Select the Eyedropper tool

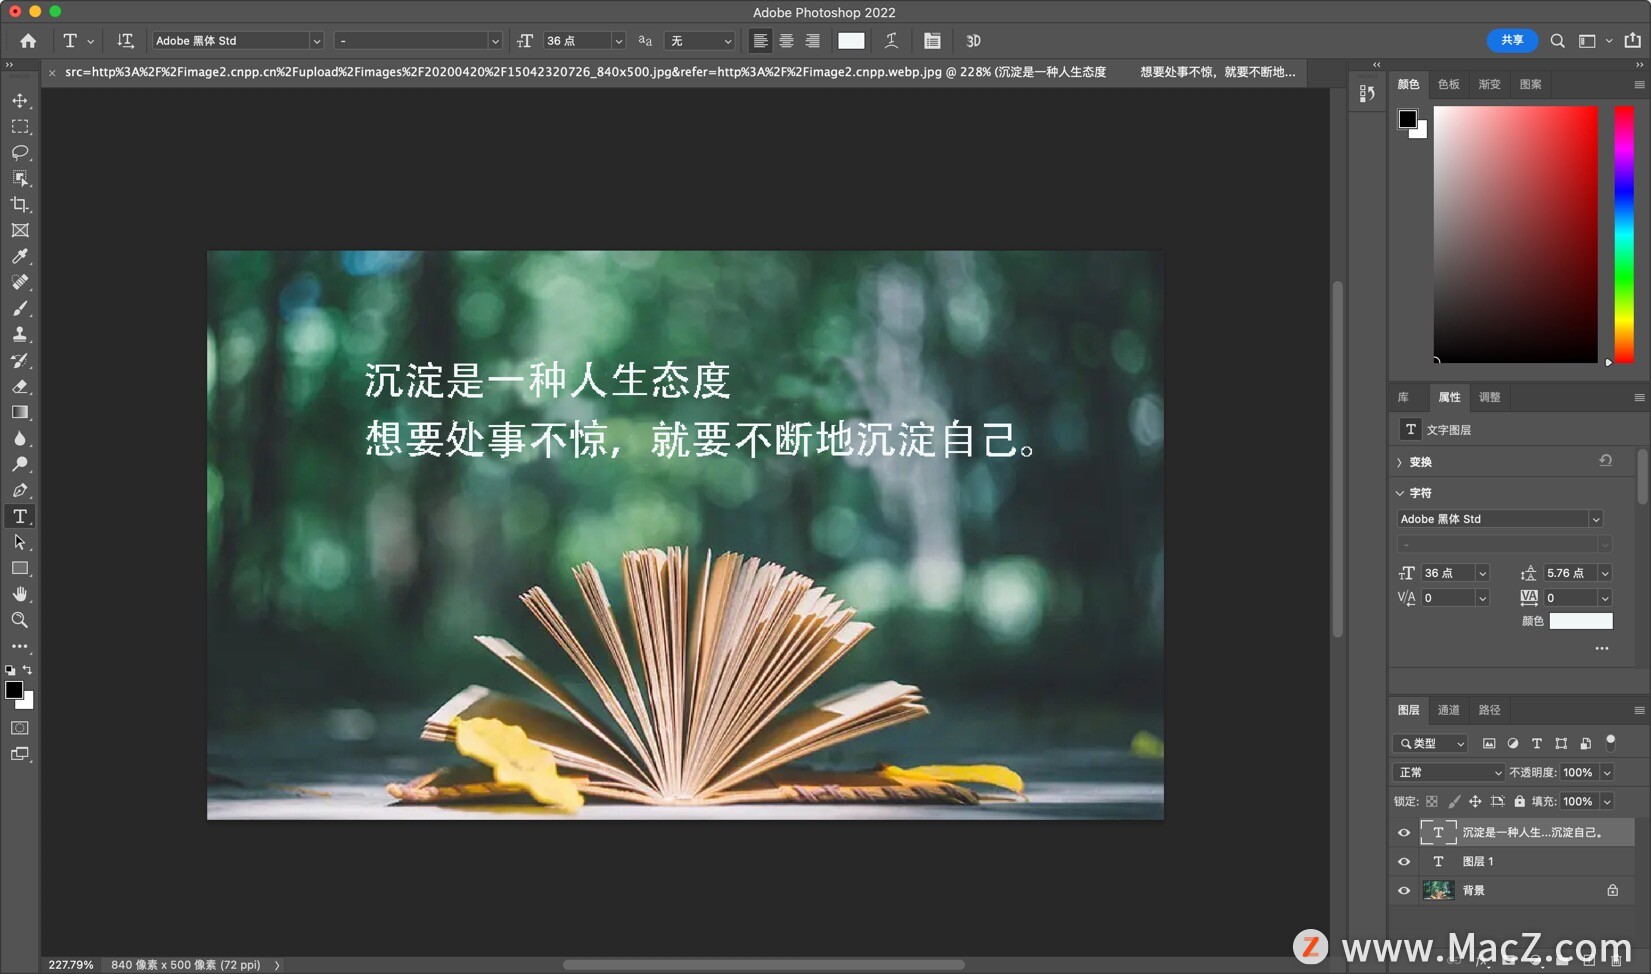20,257
